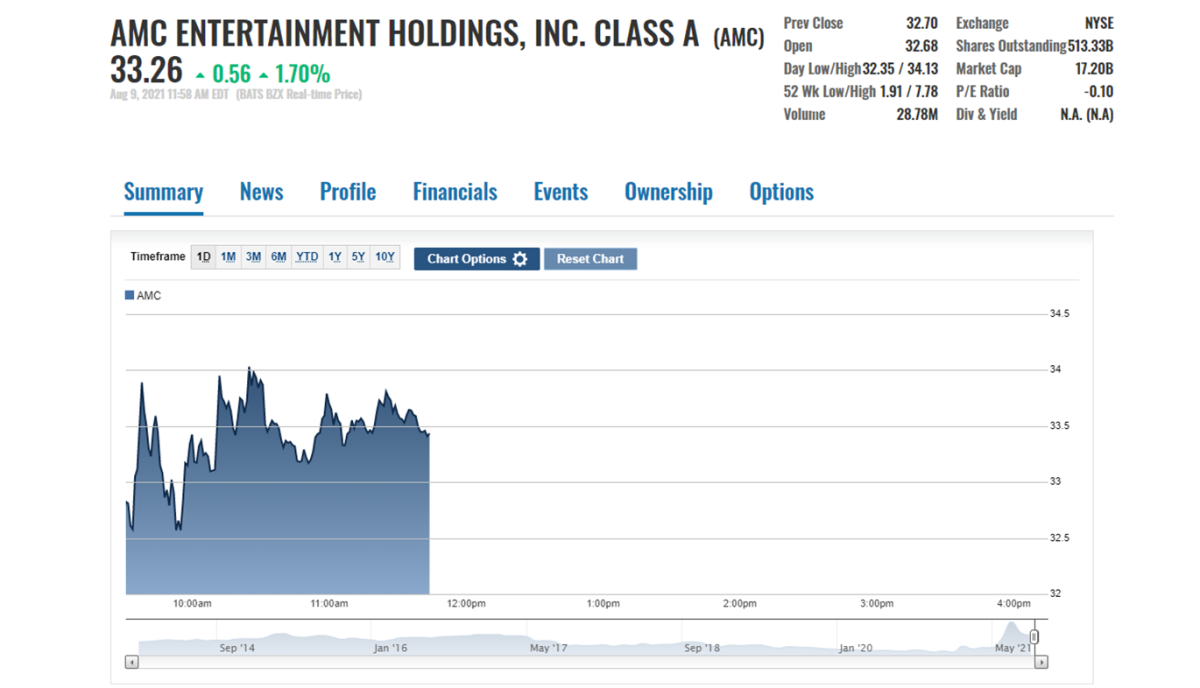Screen dimensions: 1200x688
Task: Go to the Financials tab
Action: pyautogui.click(x=455, y=192)
